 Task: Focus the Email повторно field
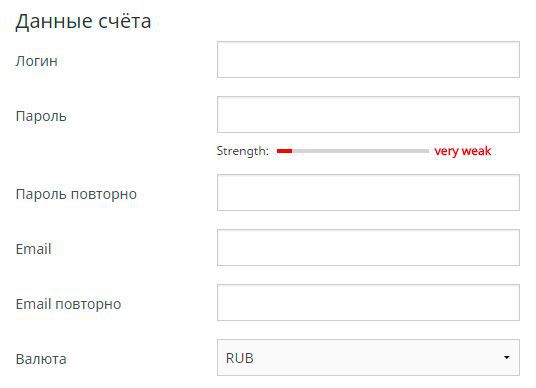pyautogui.click(x=368, y=303)
